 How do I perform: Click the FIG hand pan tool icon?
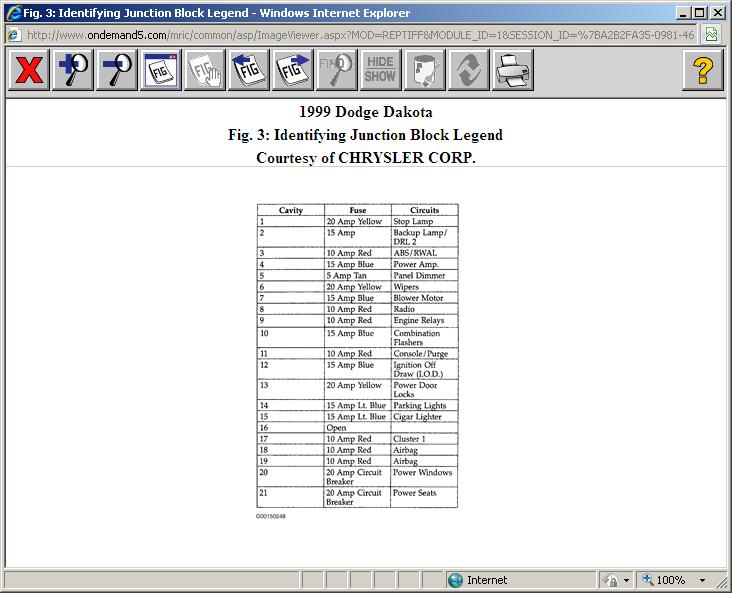coord(204,70)
